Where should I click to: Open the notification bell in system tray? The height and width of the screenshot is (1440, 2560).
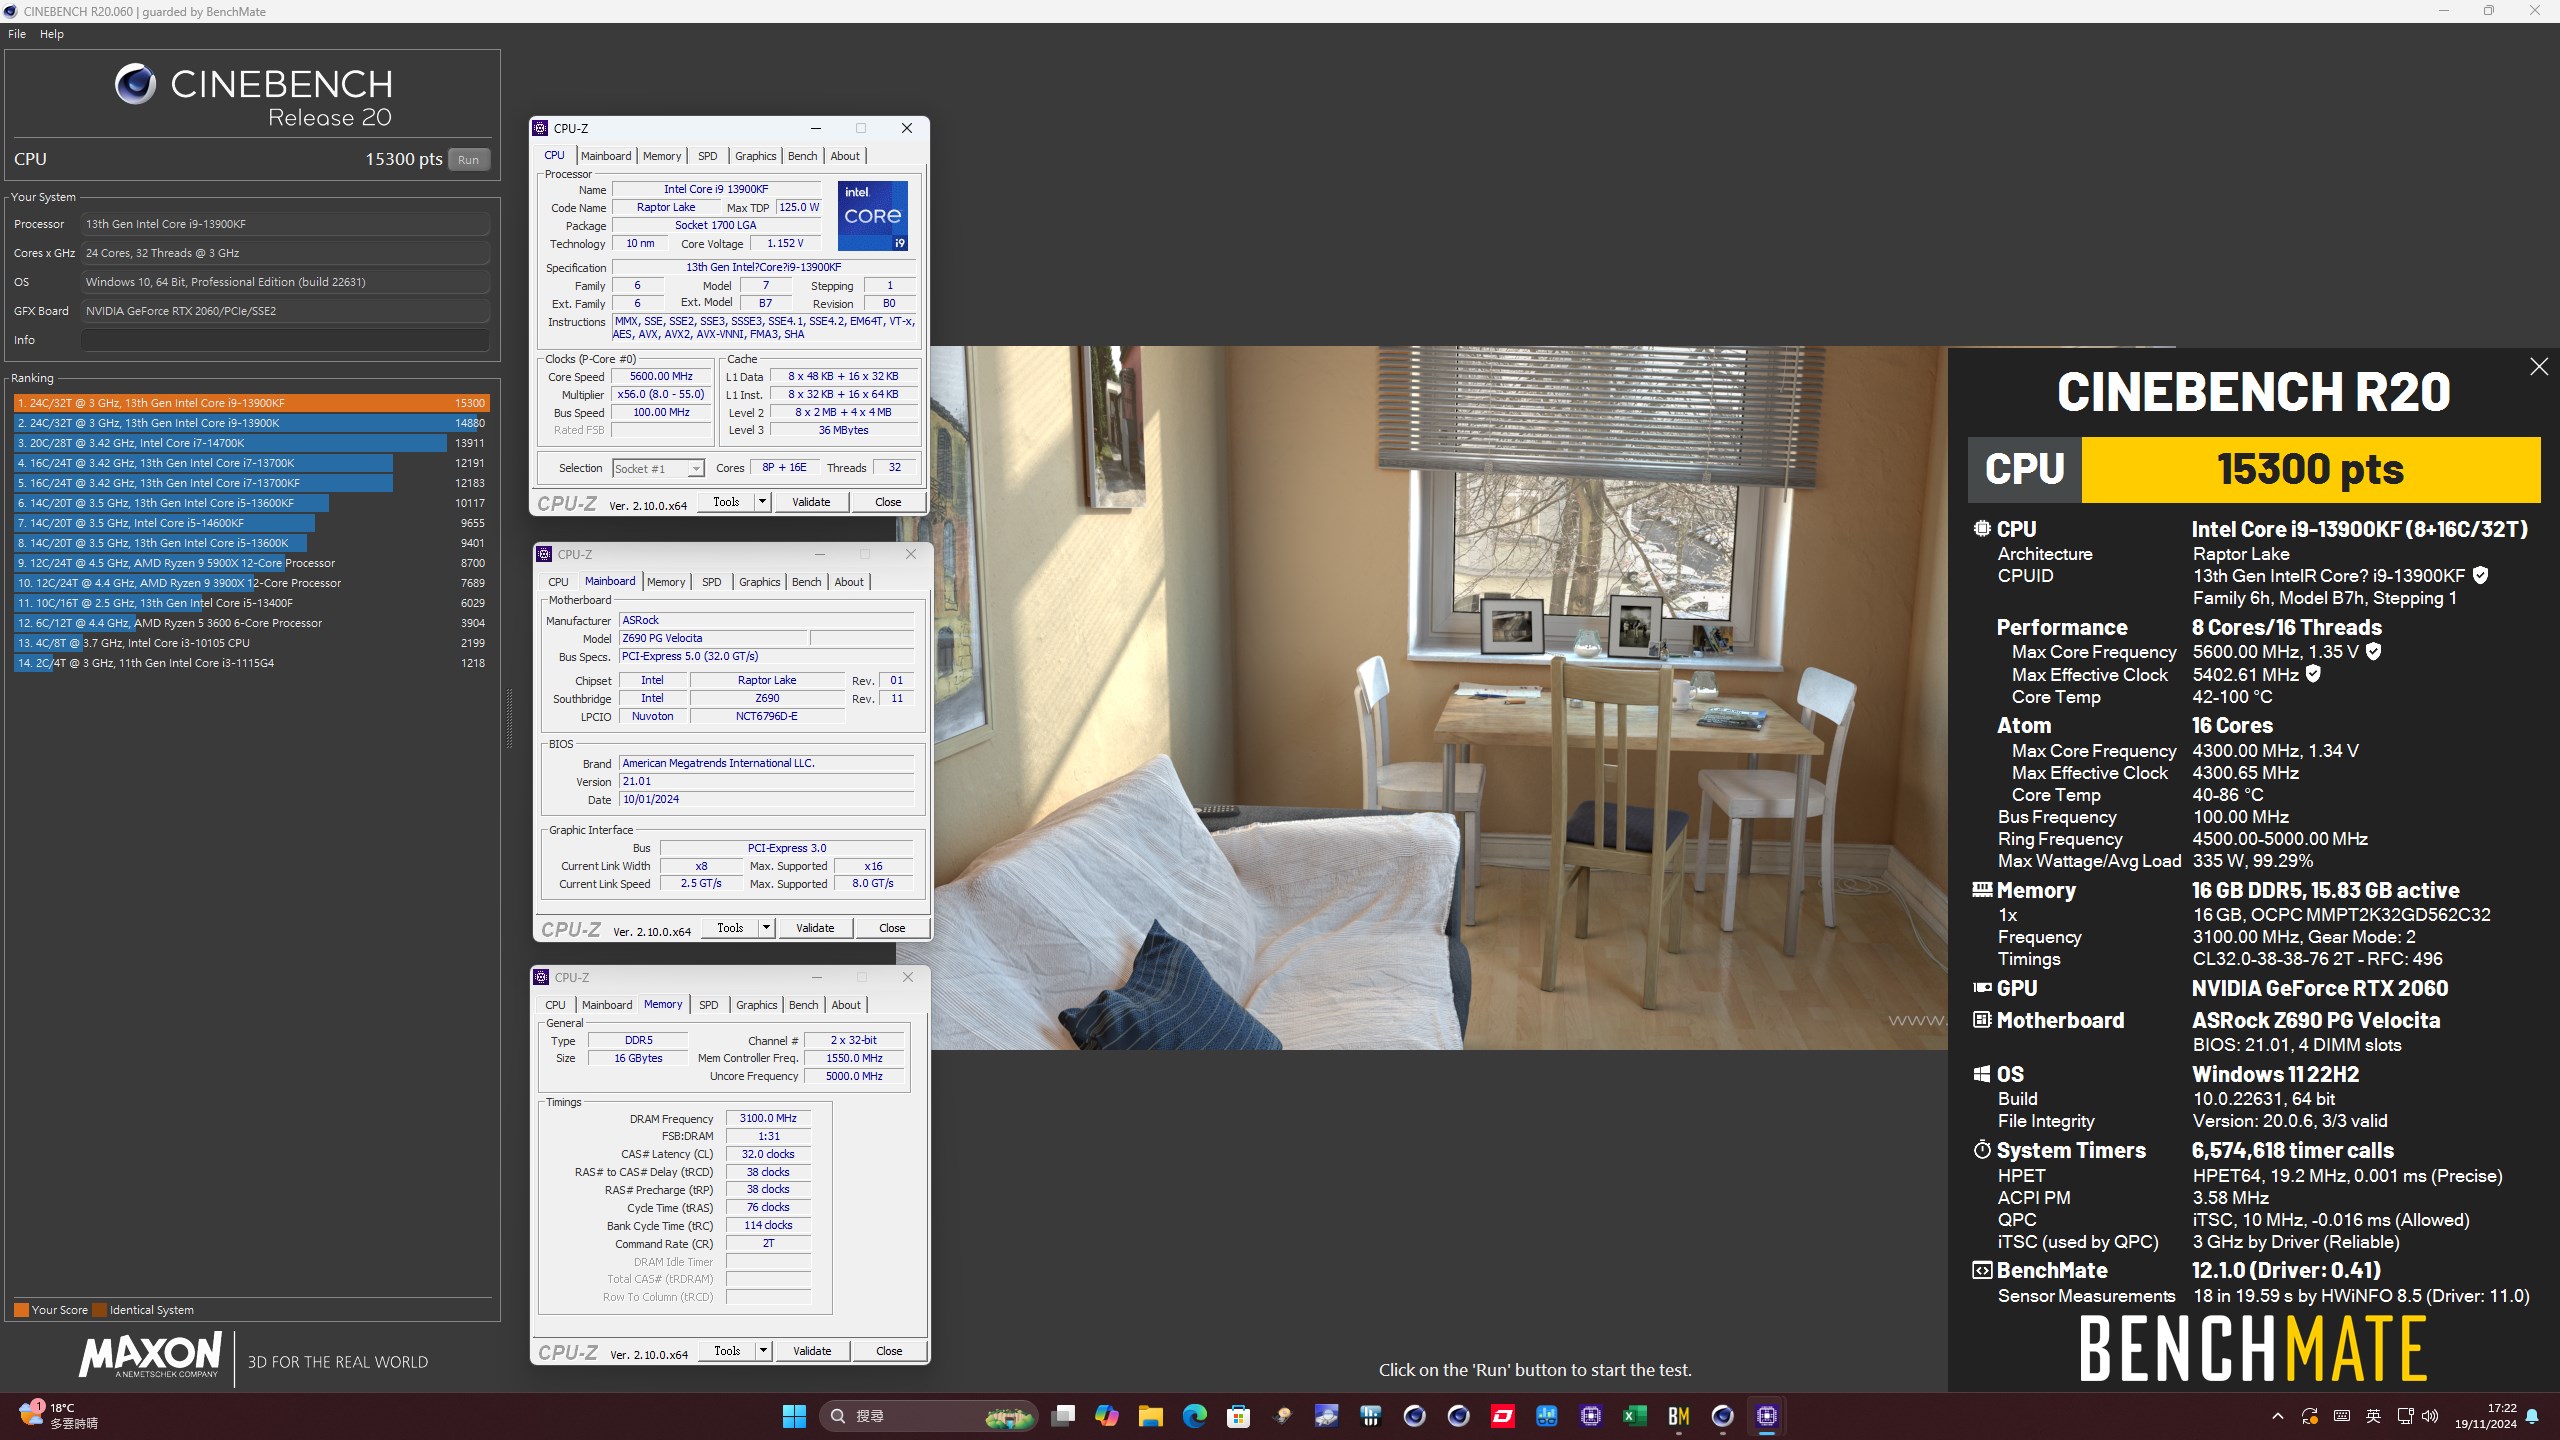[x=2532, y=1416]
